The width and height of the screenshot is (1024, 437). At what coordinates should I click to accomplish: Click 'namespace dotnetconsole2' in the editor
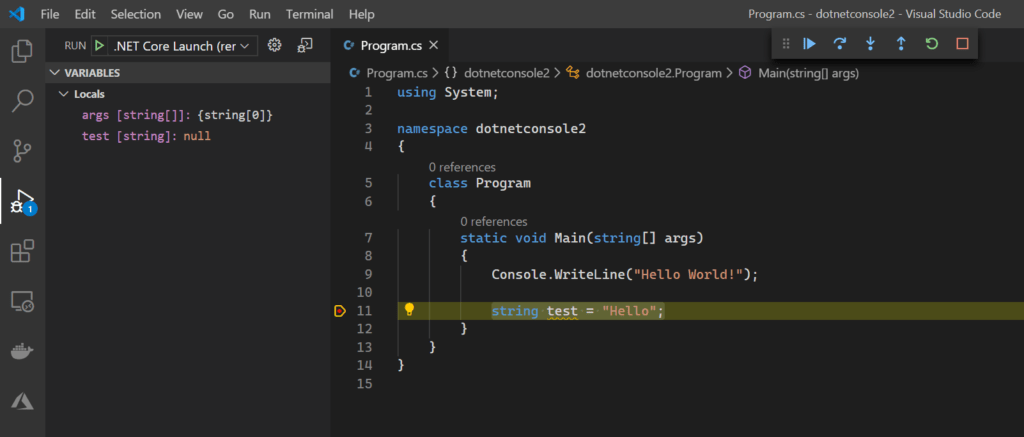(x=491, y=129)
